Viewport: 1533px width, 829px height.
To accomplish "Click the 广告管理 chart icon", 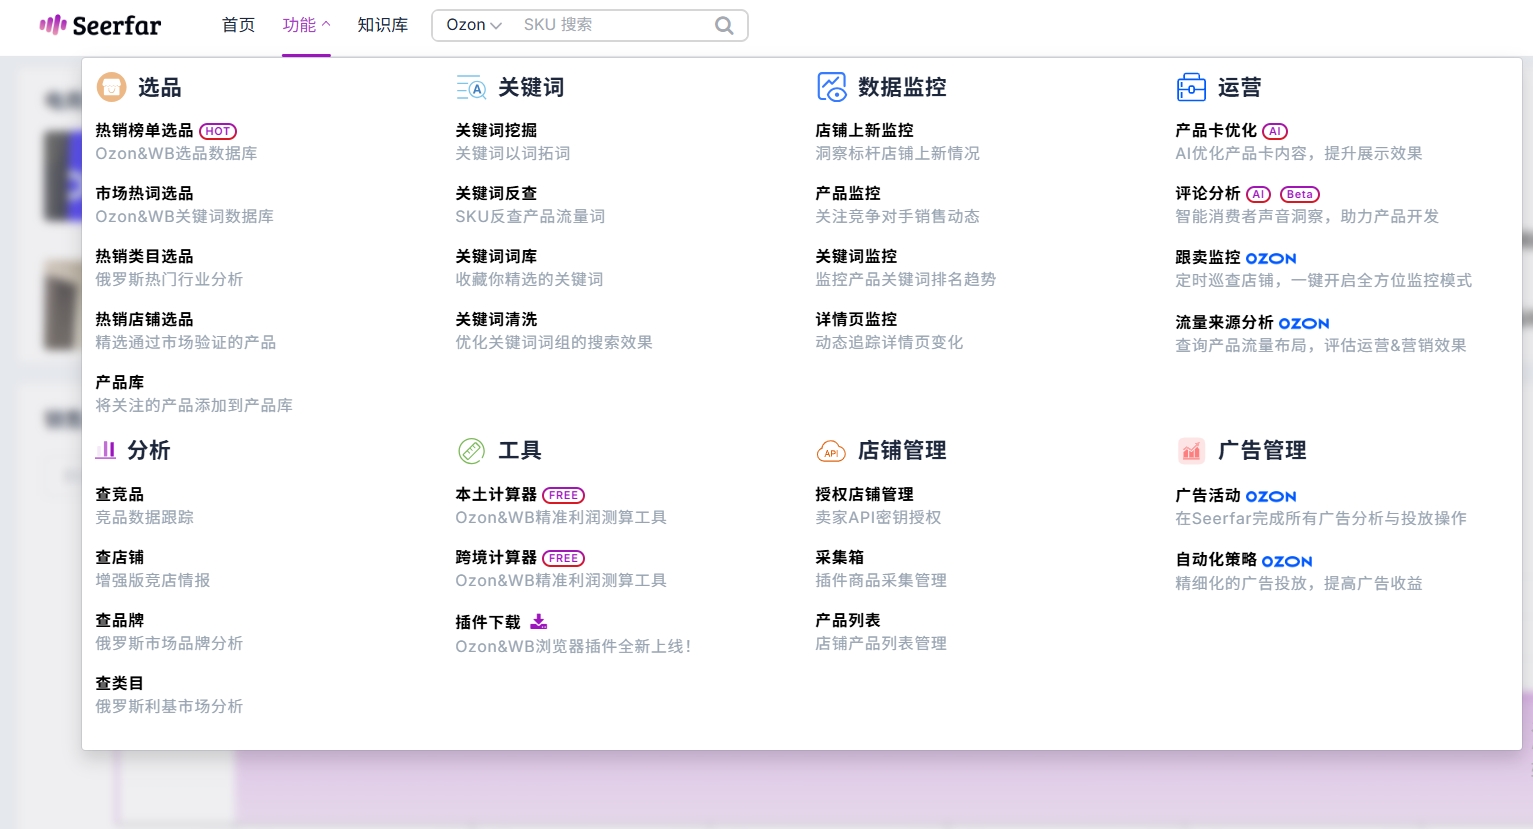I will [1191, 451].
